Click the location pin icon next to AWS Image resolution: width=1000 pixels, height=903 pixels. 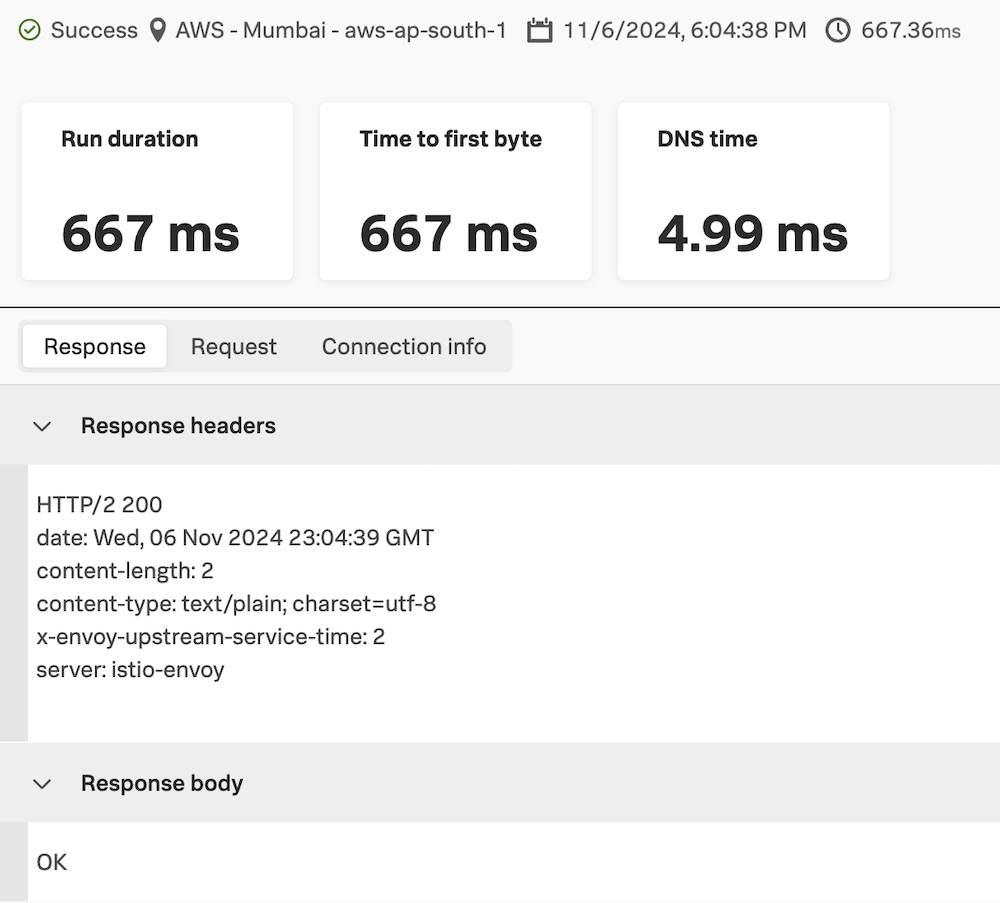click(157, 30)
